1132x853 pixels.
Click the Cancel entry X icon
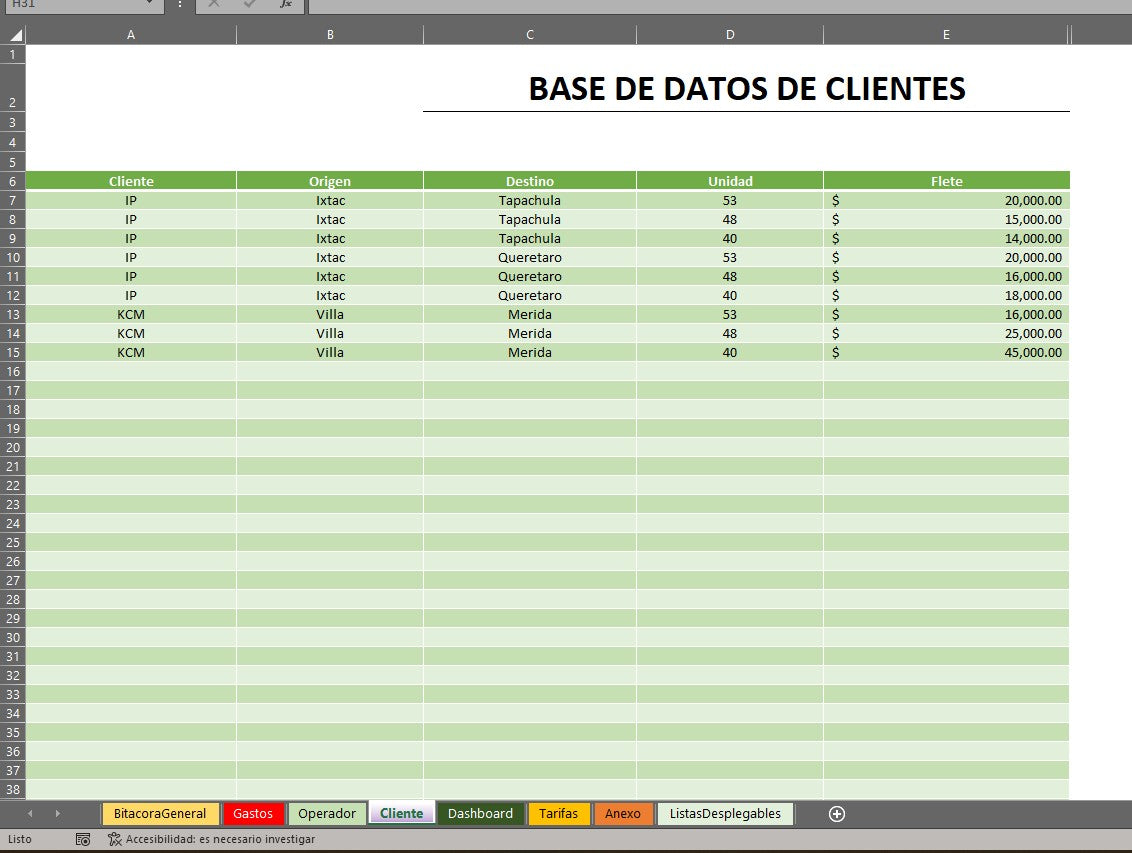point(214,4)
